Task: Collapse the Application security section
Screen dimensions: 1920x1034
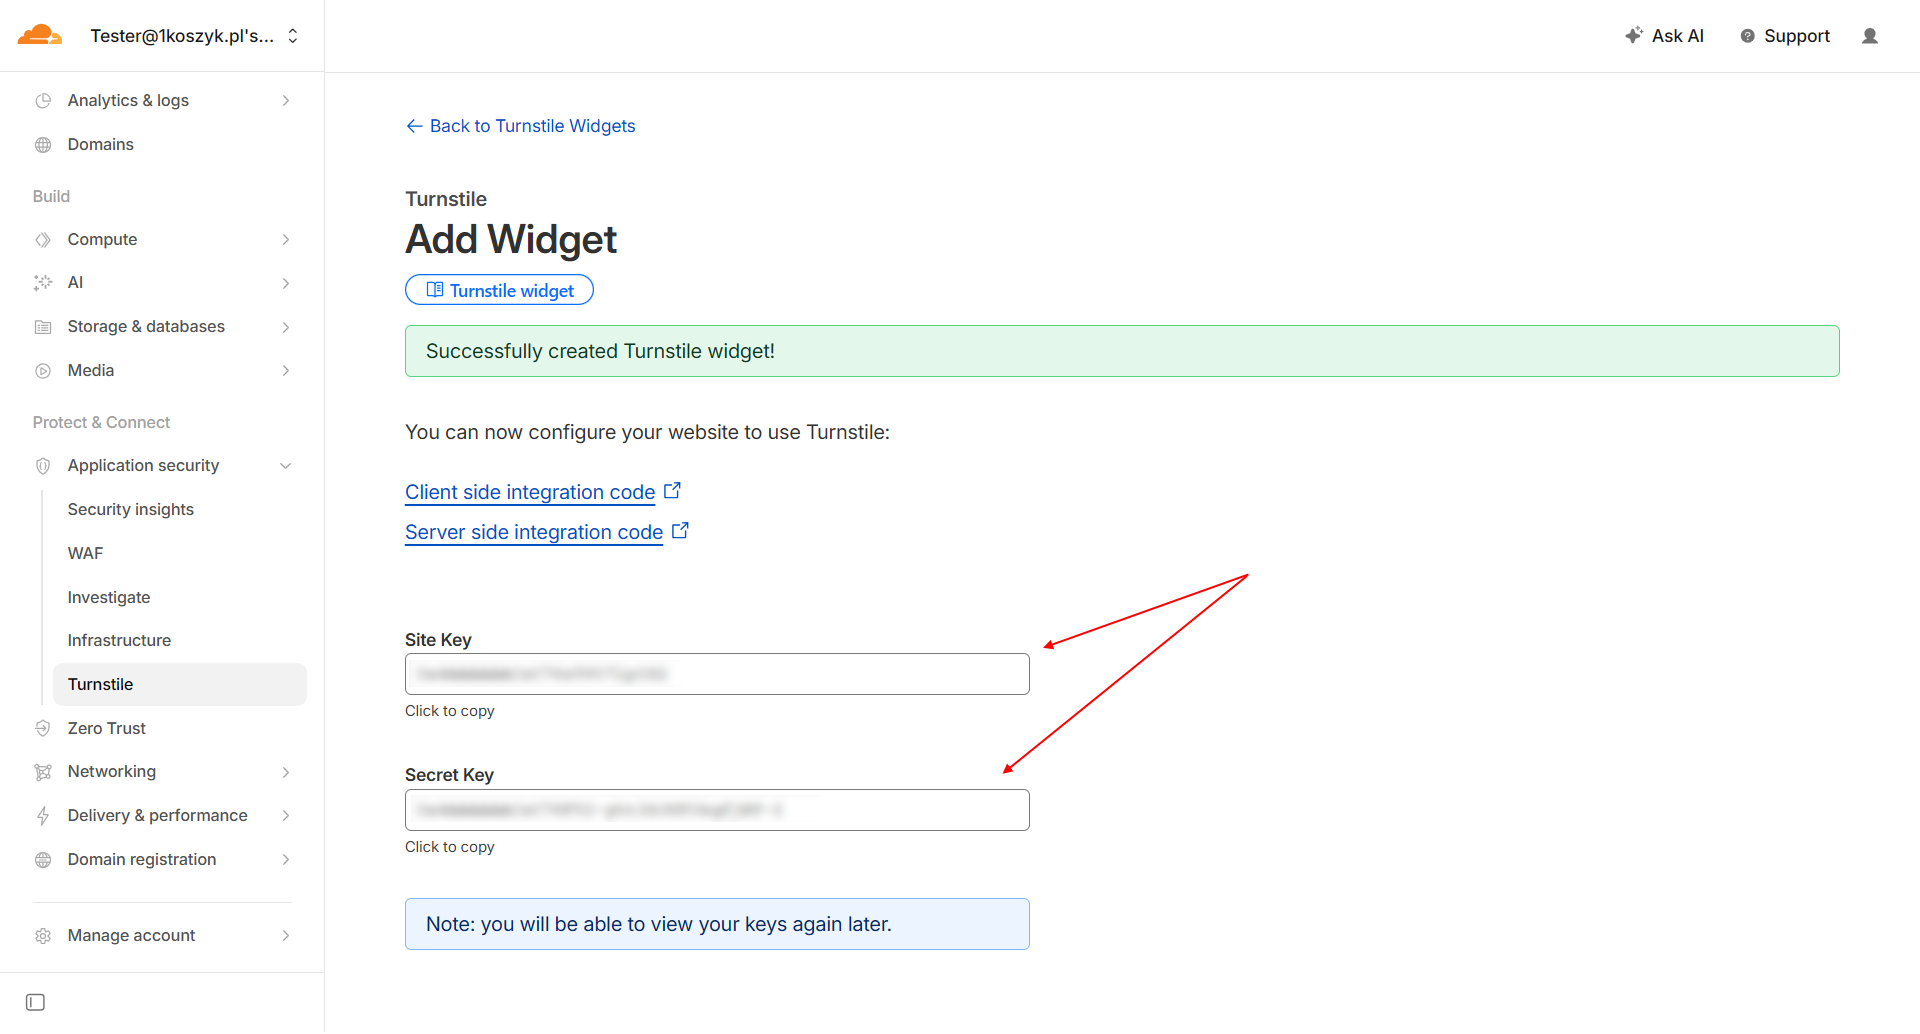Action: [286, 466]
